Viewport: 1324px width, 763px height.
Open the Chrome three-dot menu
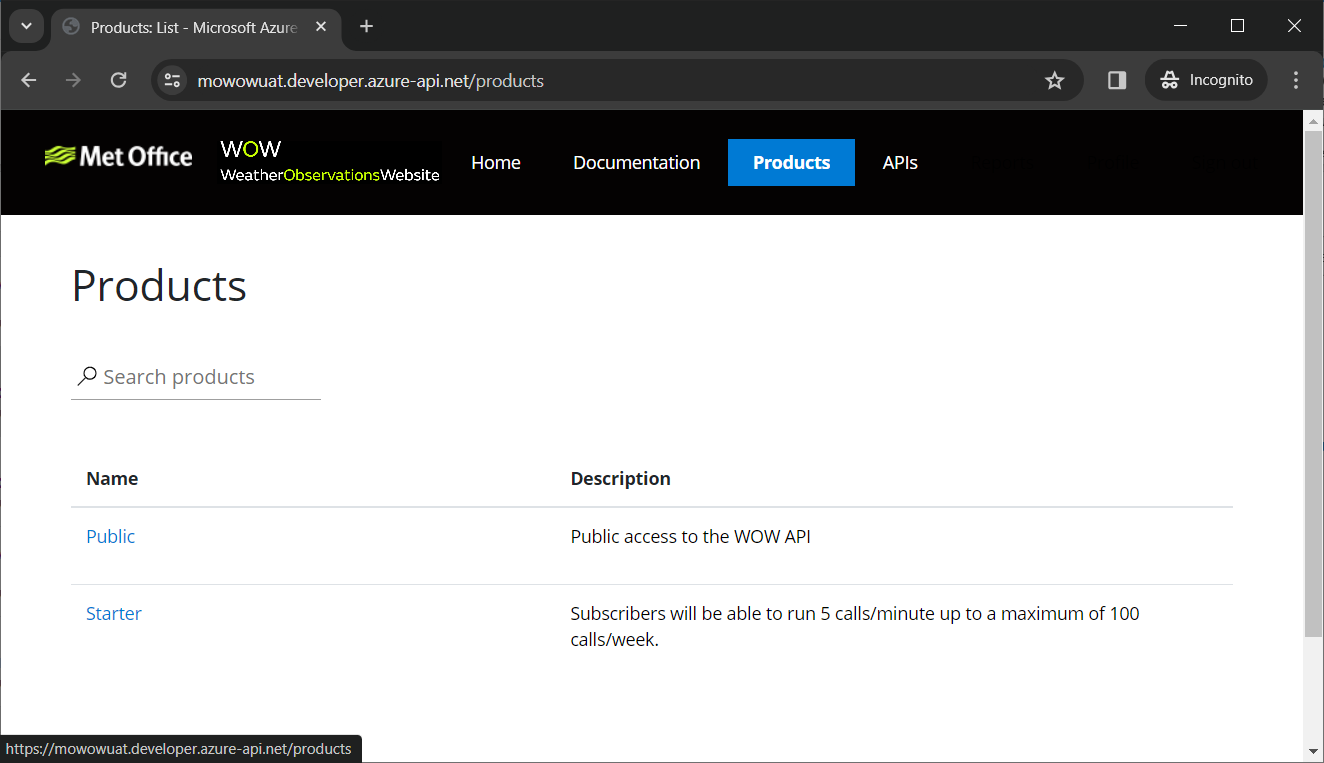pos(1296,81)
